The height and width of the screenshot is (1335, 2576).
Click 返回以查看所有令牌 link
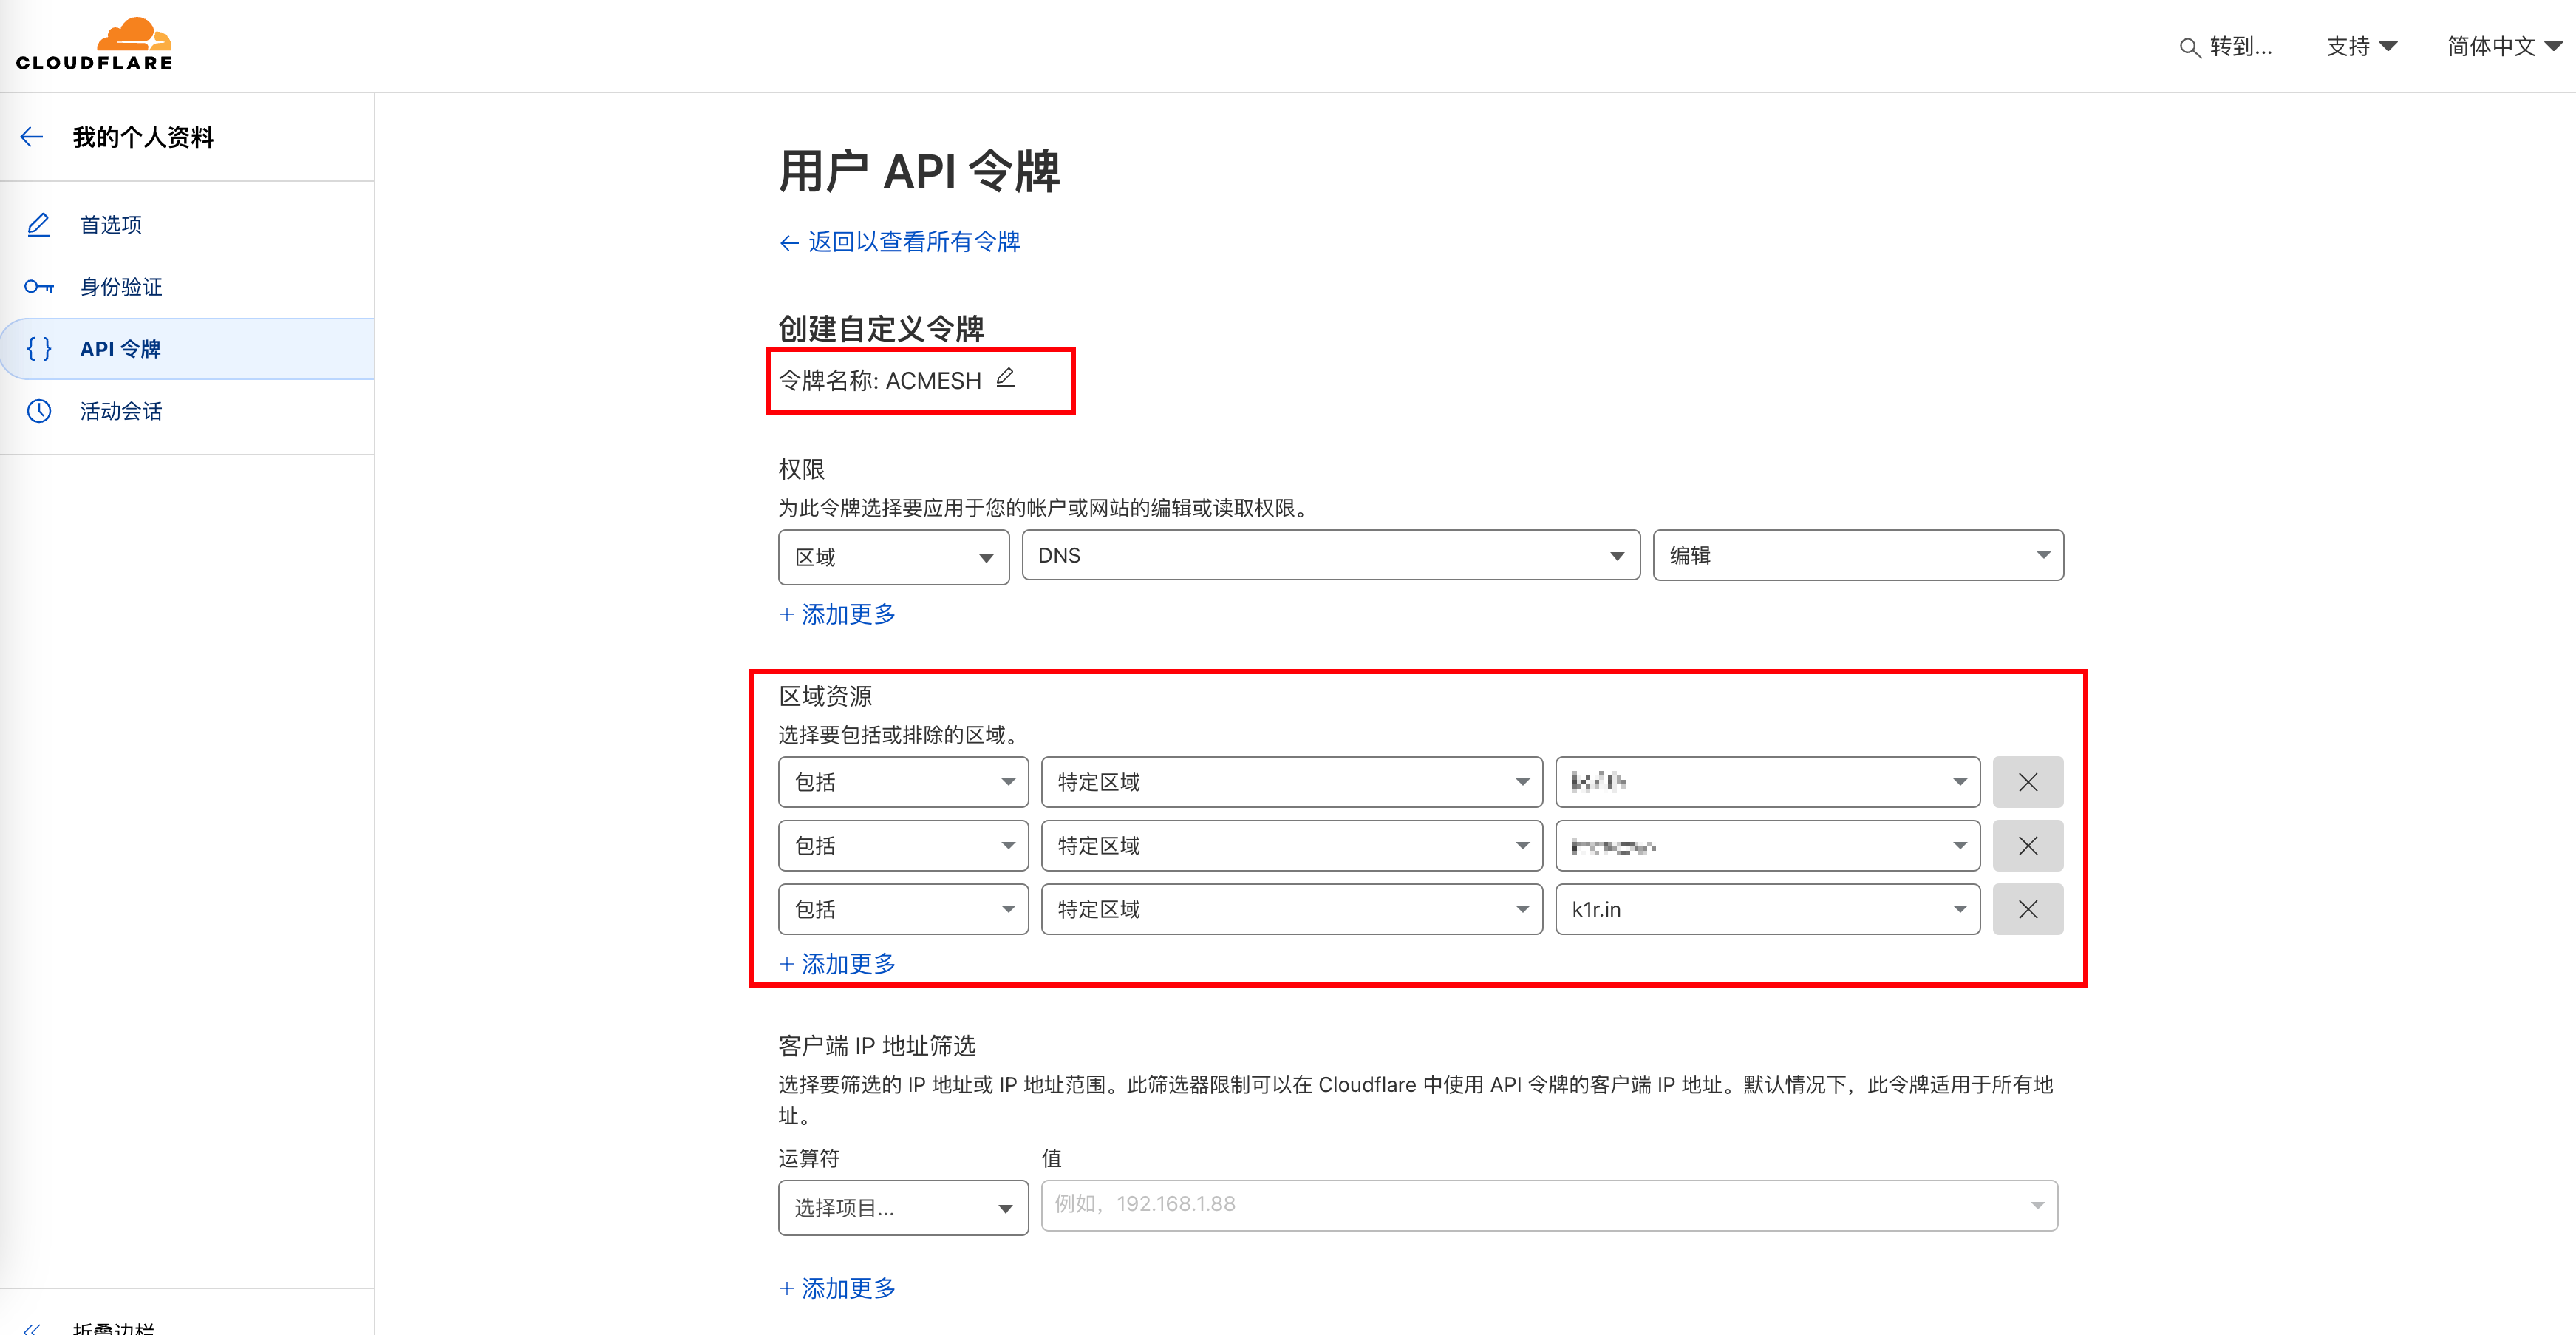[x=900, y=242]
